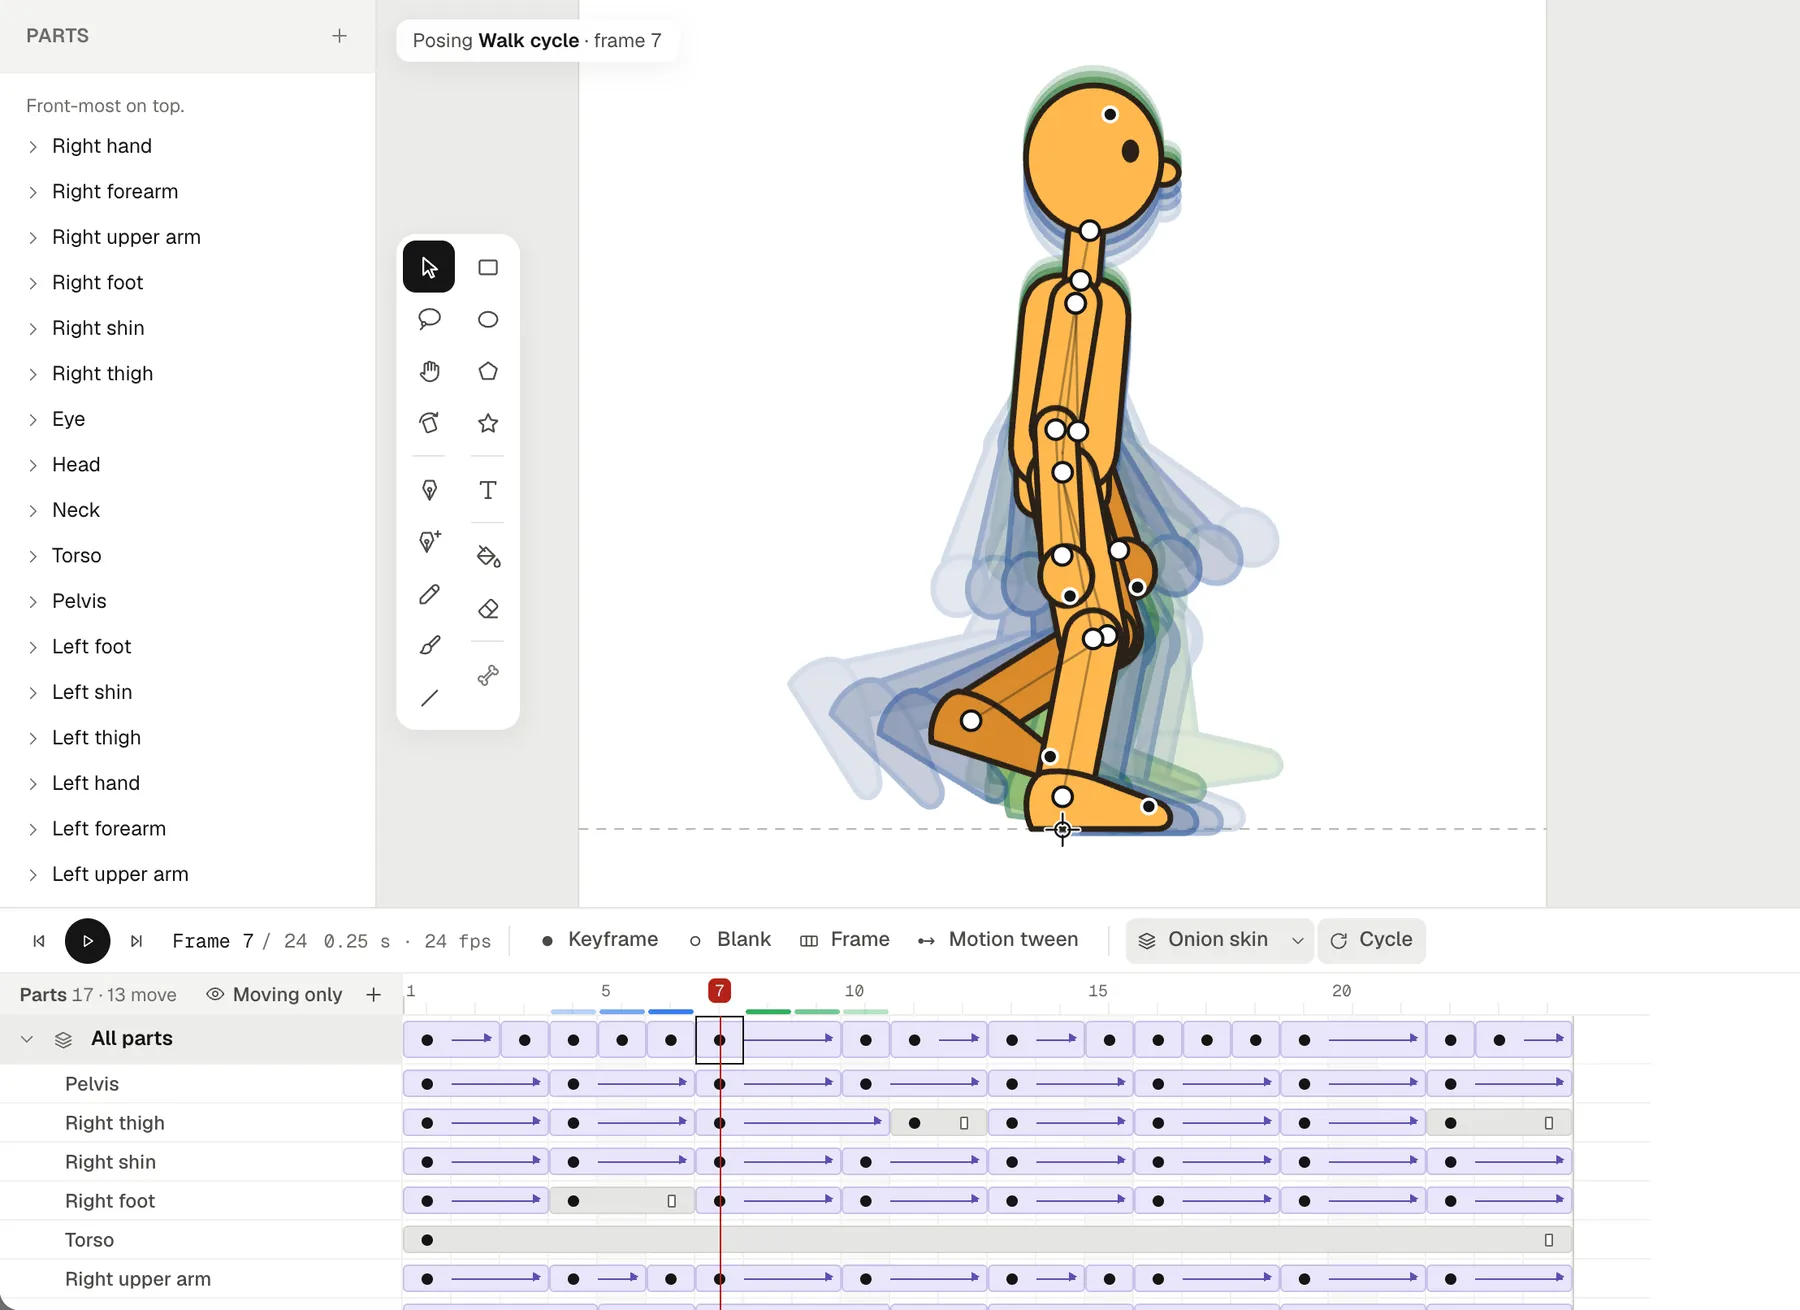The image size is (1800, 1310).
Task: Expand the Head part
Action: pyautogui.click(x=33, y=465)
